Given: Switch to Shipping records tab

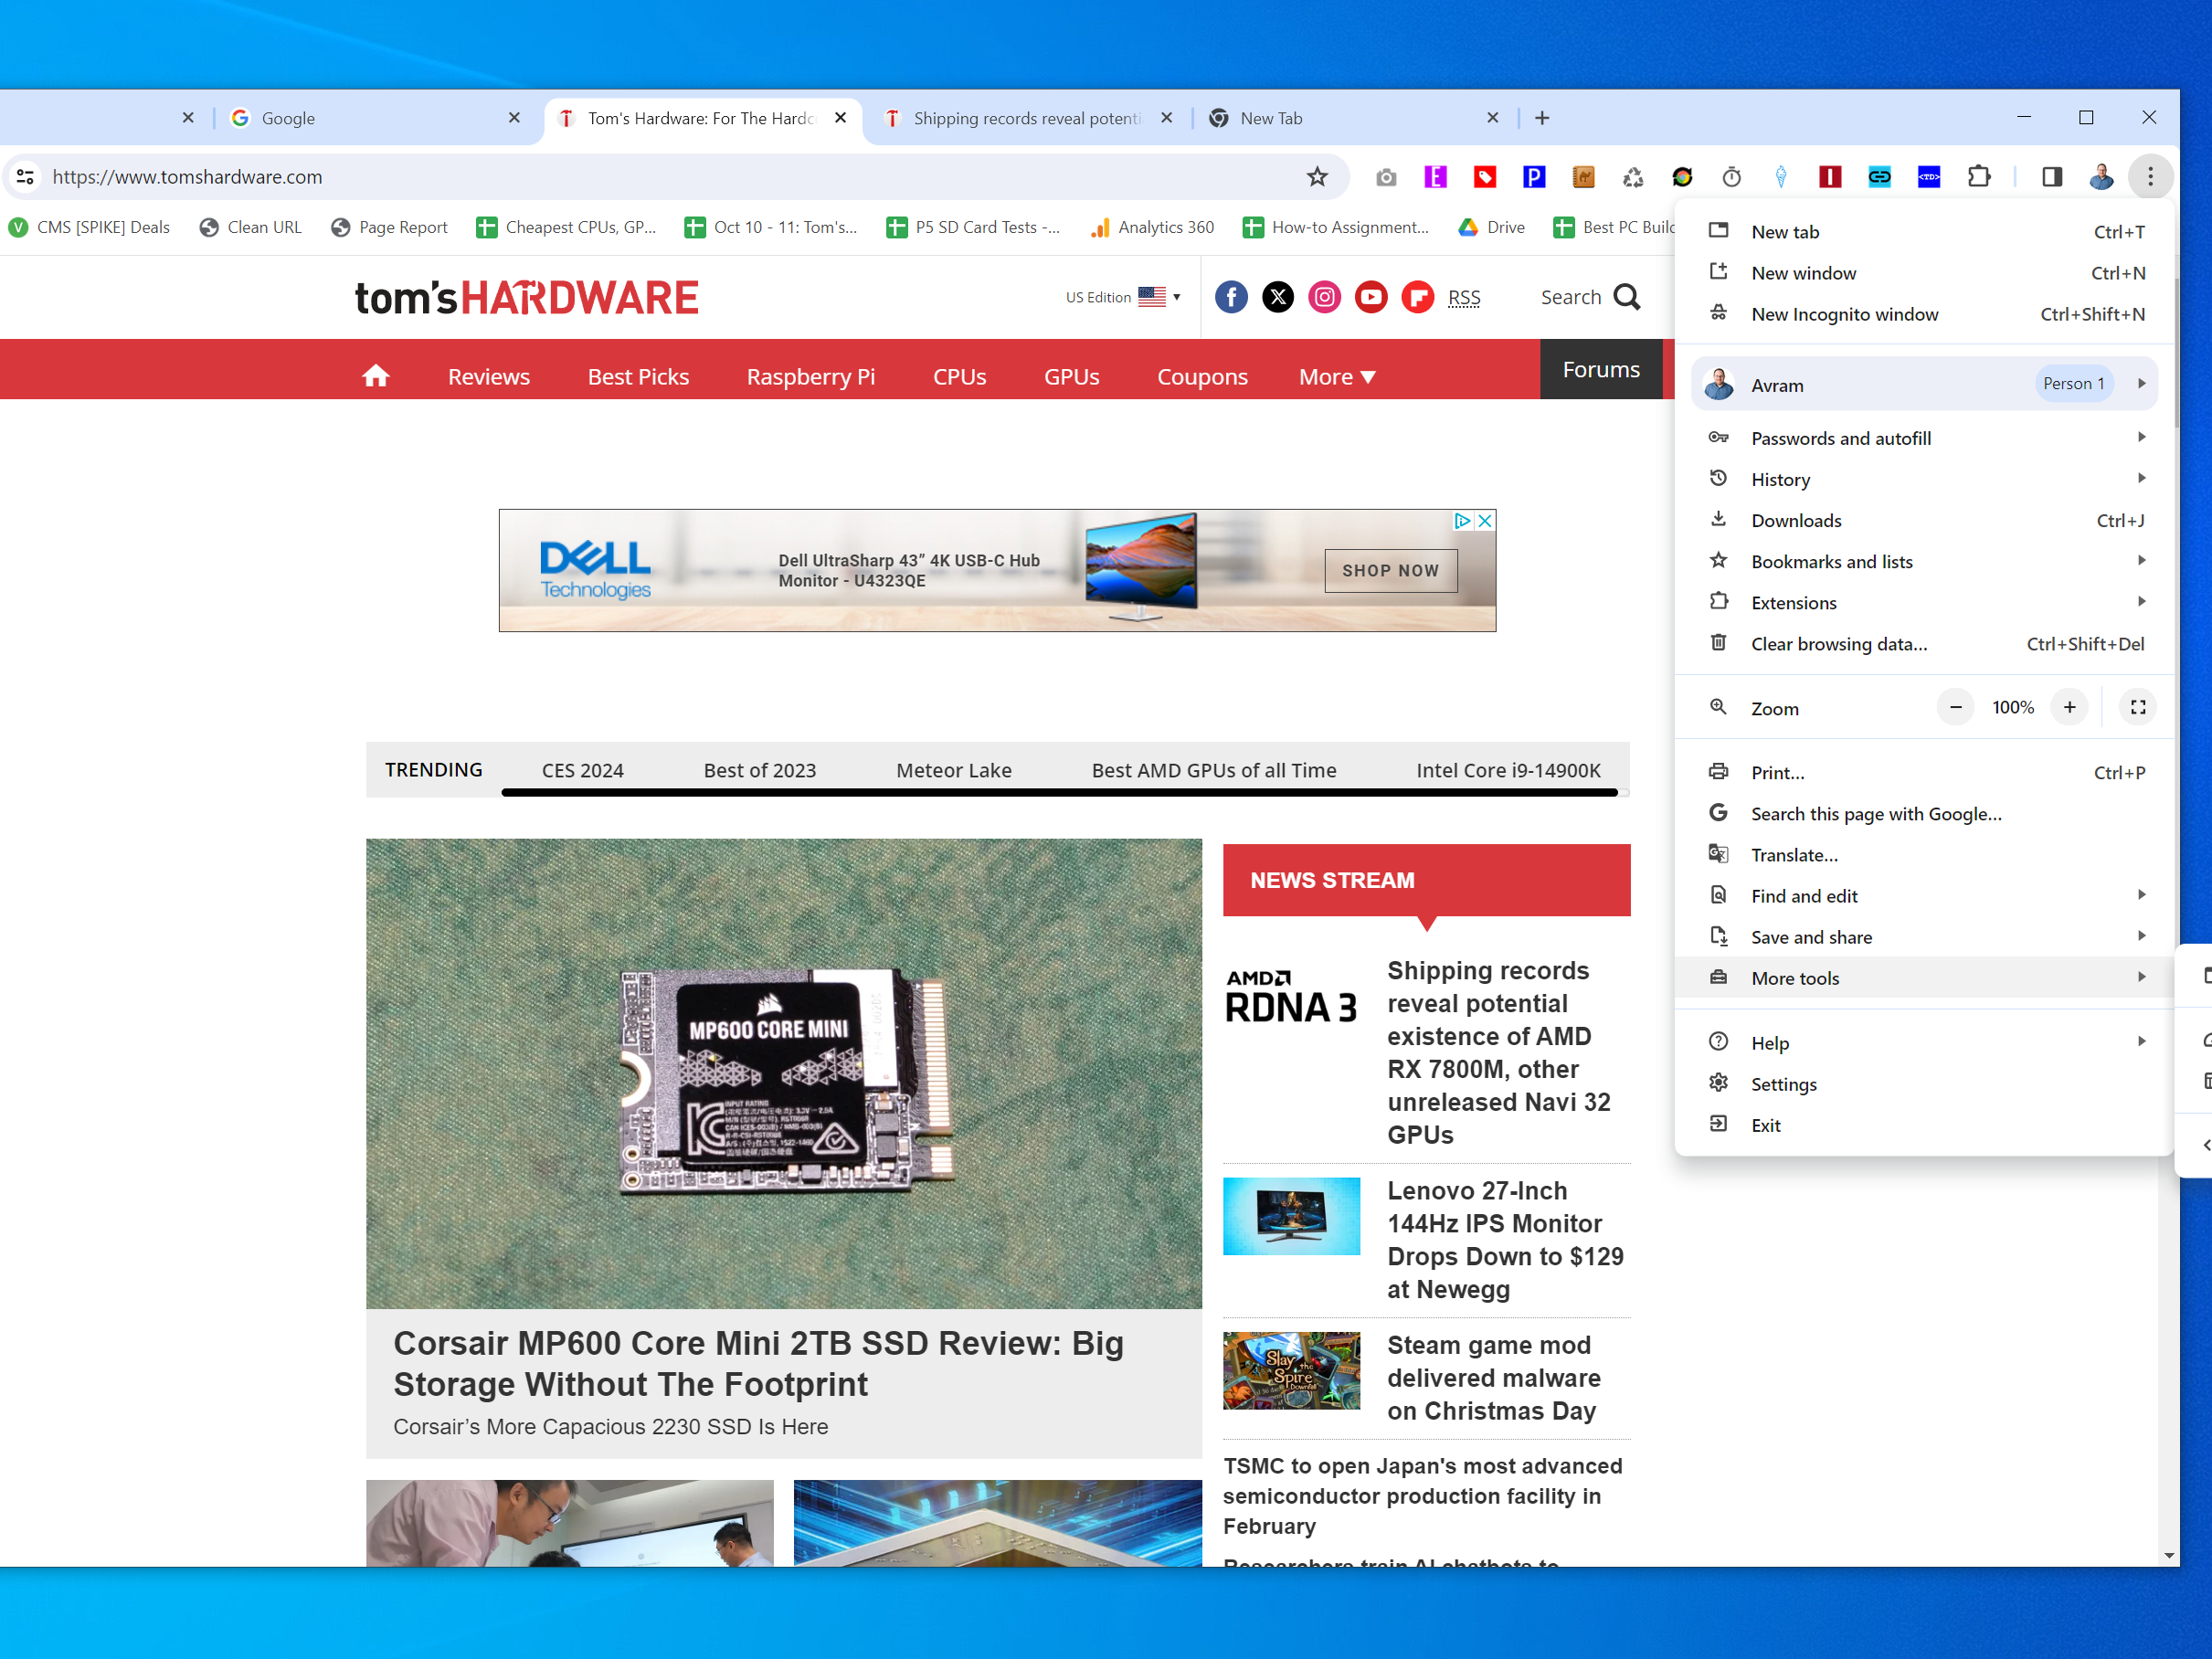Looking at the screenshot, I should [x=1029, y=118].
